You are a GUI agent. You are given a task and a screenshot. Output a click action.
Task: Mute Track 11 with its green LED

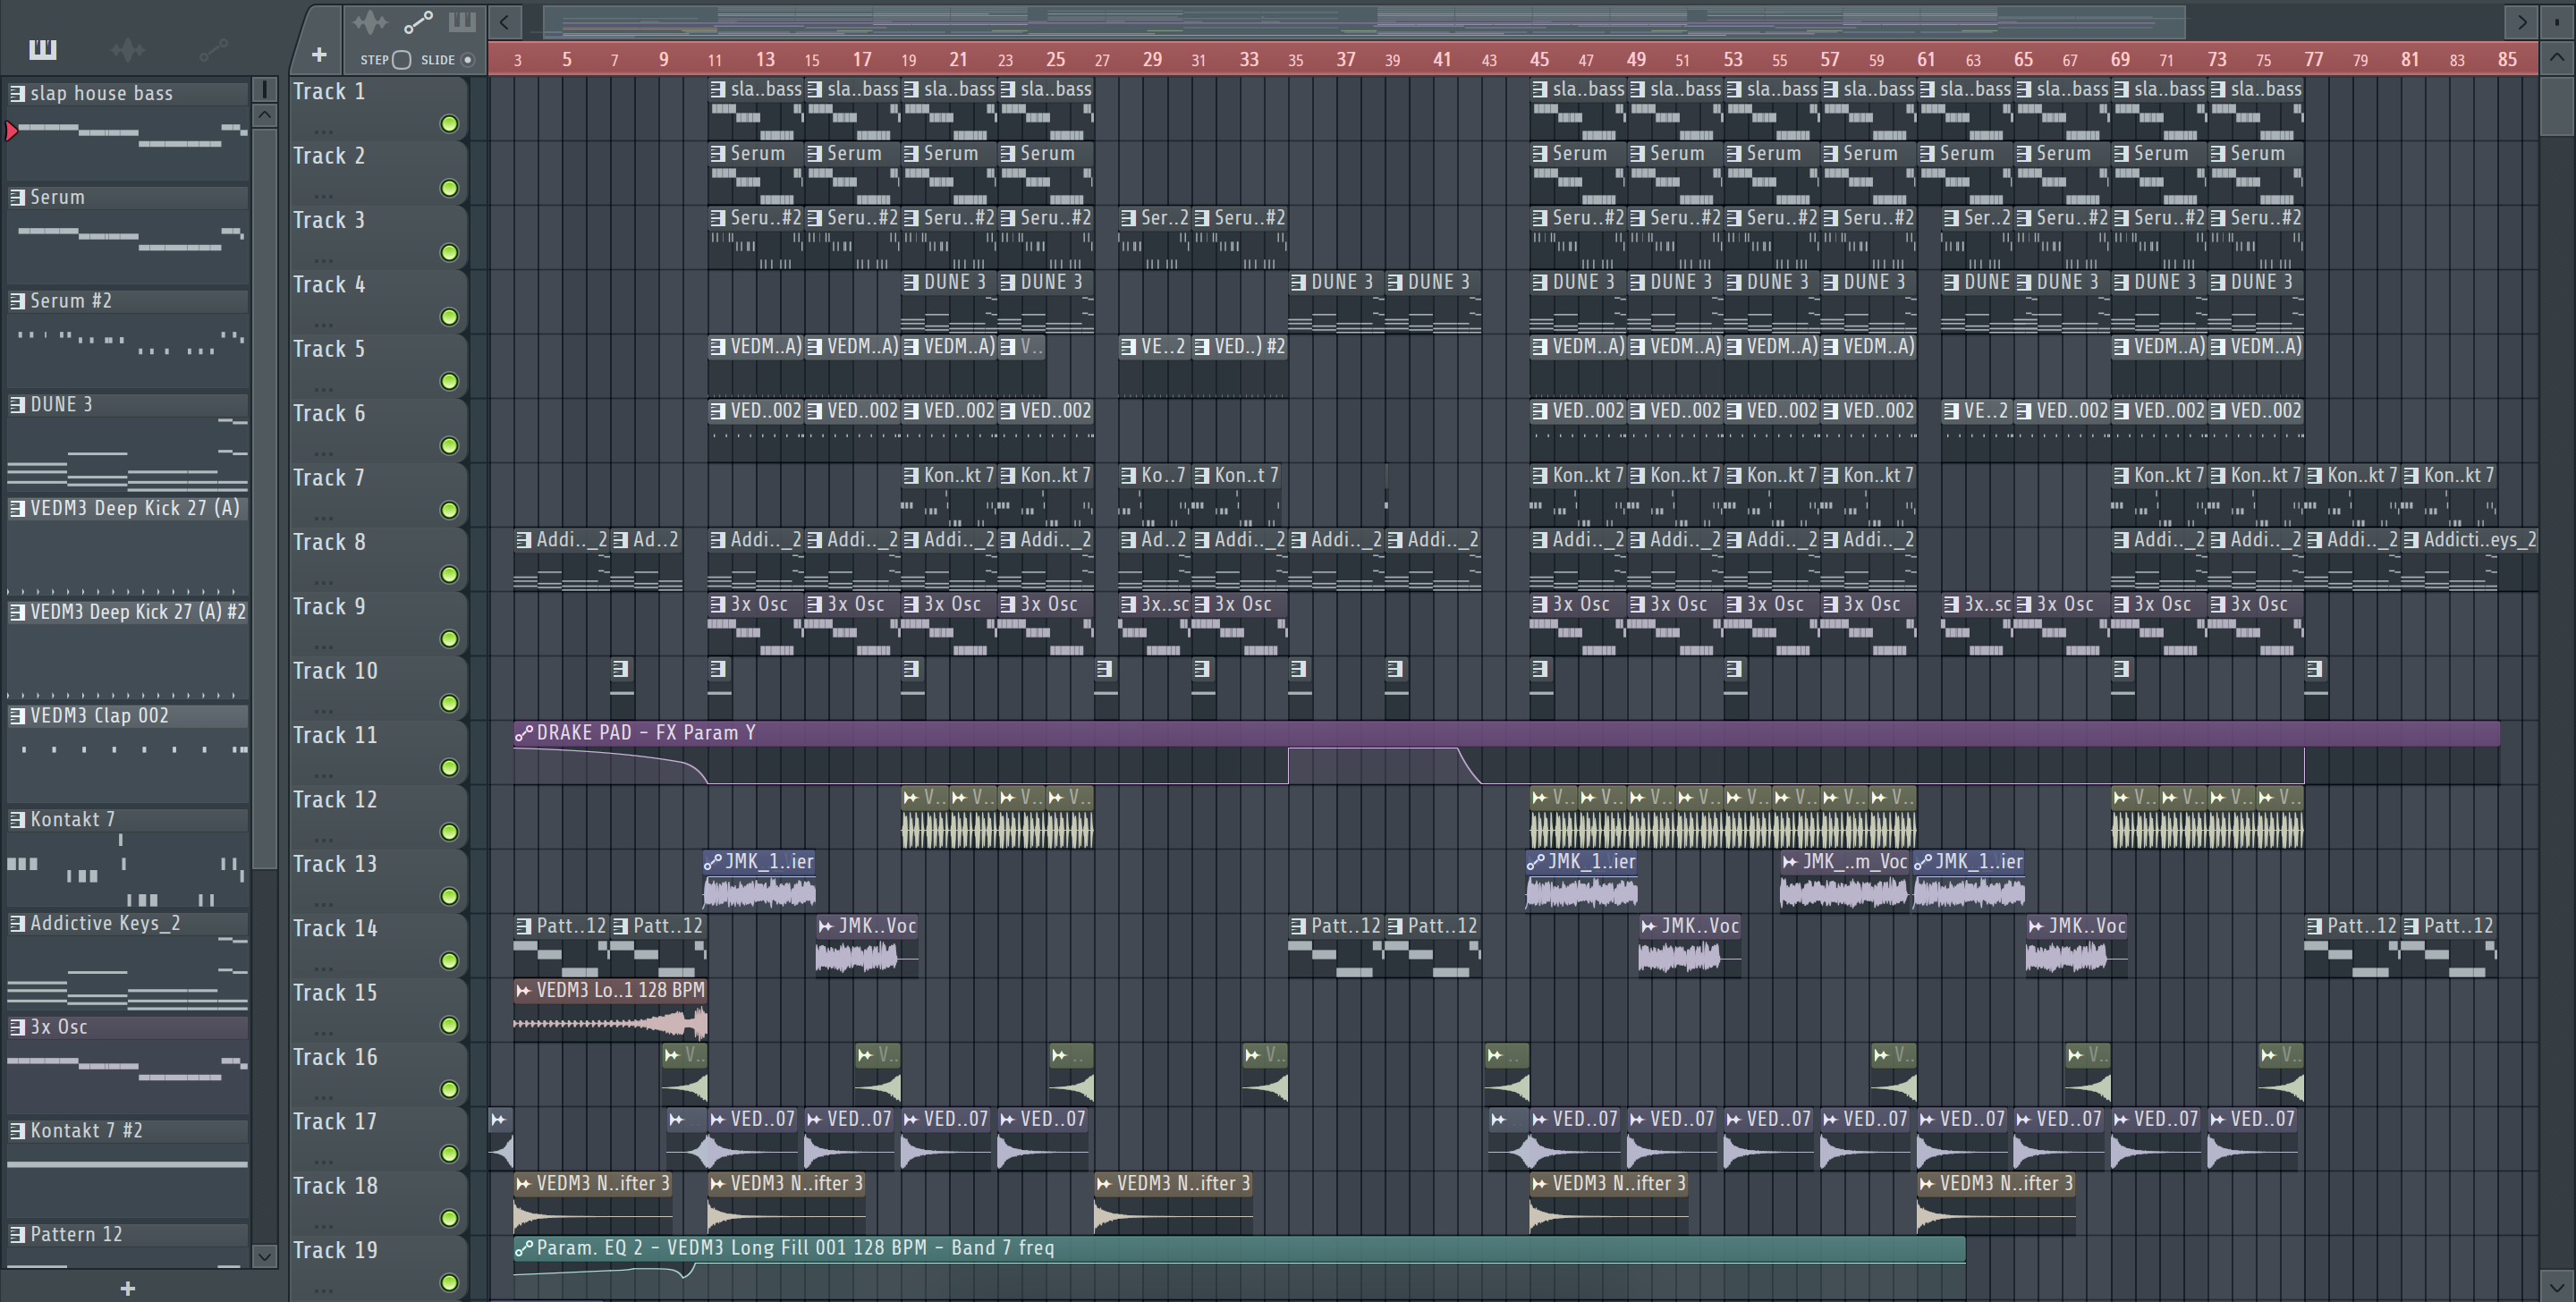449,768
